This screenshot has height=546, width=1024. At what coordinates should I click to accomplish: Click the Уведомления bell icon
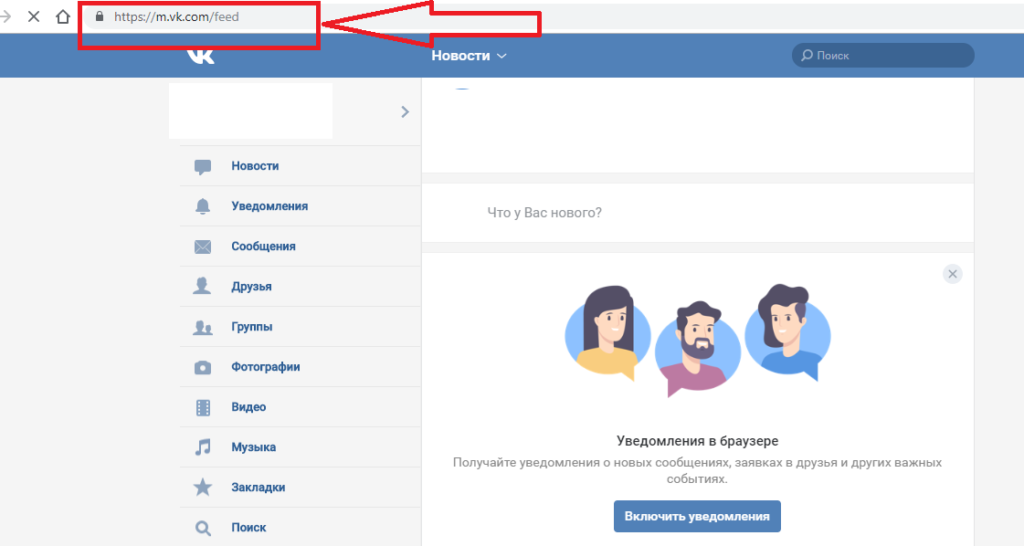coord(202,206)
